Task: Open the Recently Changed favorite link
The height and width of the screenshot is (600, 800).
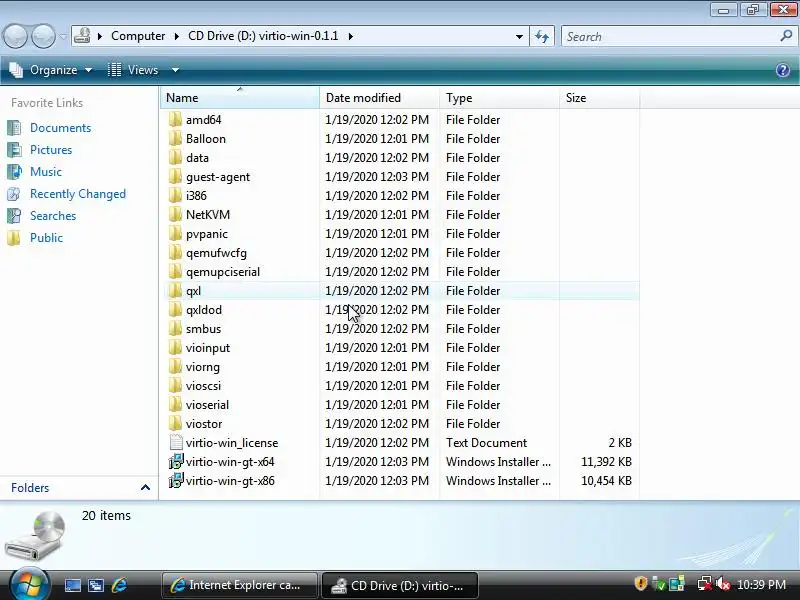Action: 78,194
